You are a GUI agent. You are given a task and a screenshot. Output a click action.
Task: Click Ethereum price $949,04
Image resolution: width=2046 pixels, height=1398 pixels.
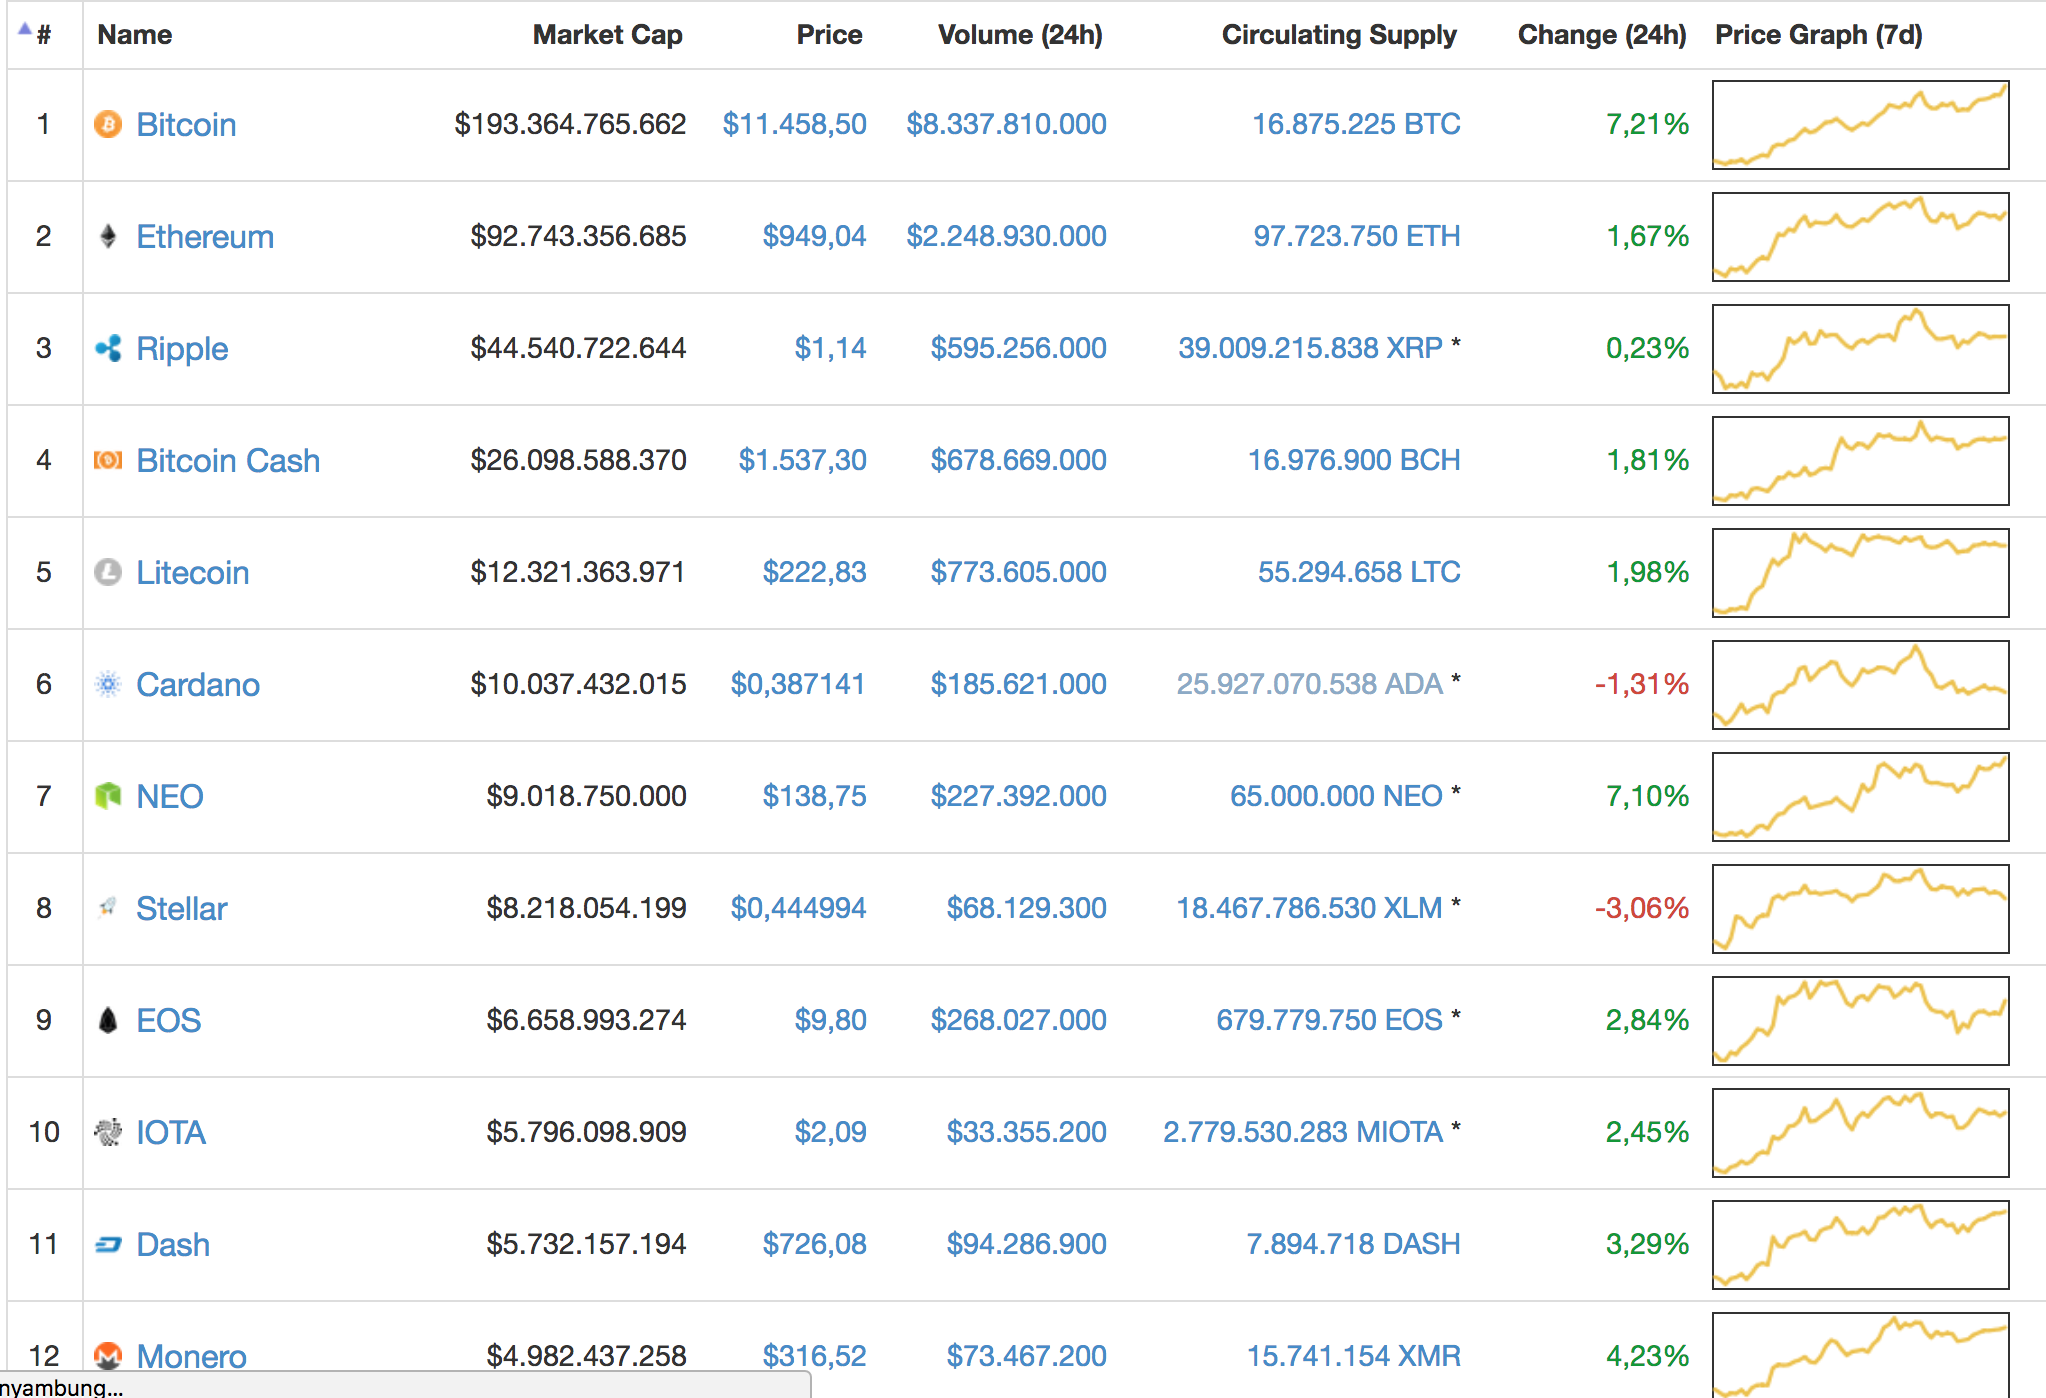pos(815,236)
